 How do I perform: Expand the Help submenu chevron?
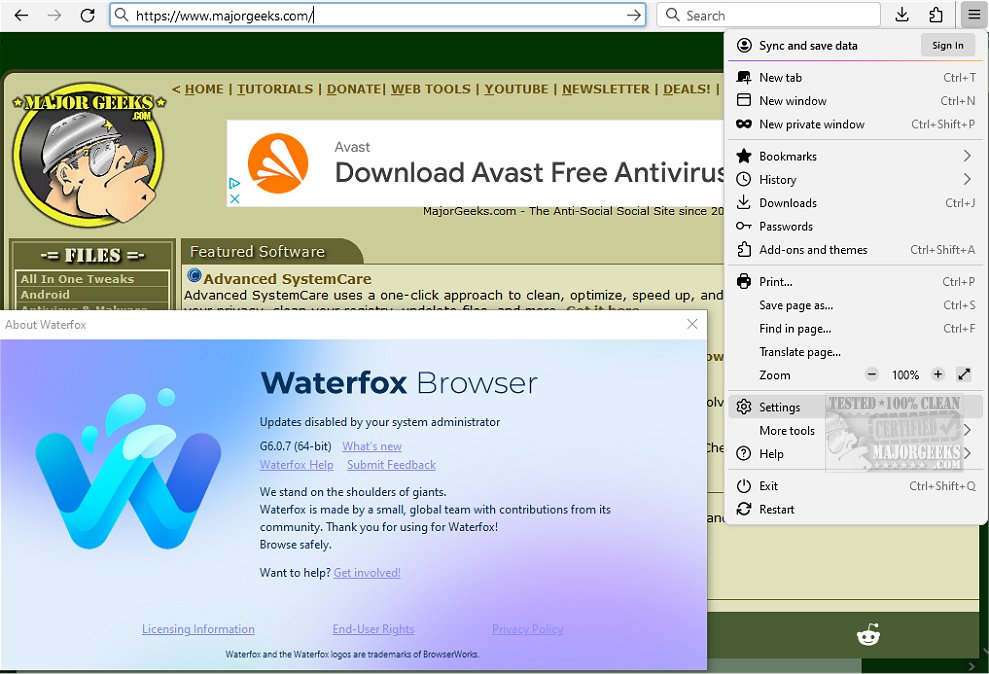click(966, 454)
